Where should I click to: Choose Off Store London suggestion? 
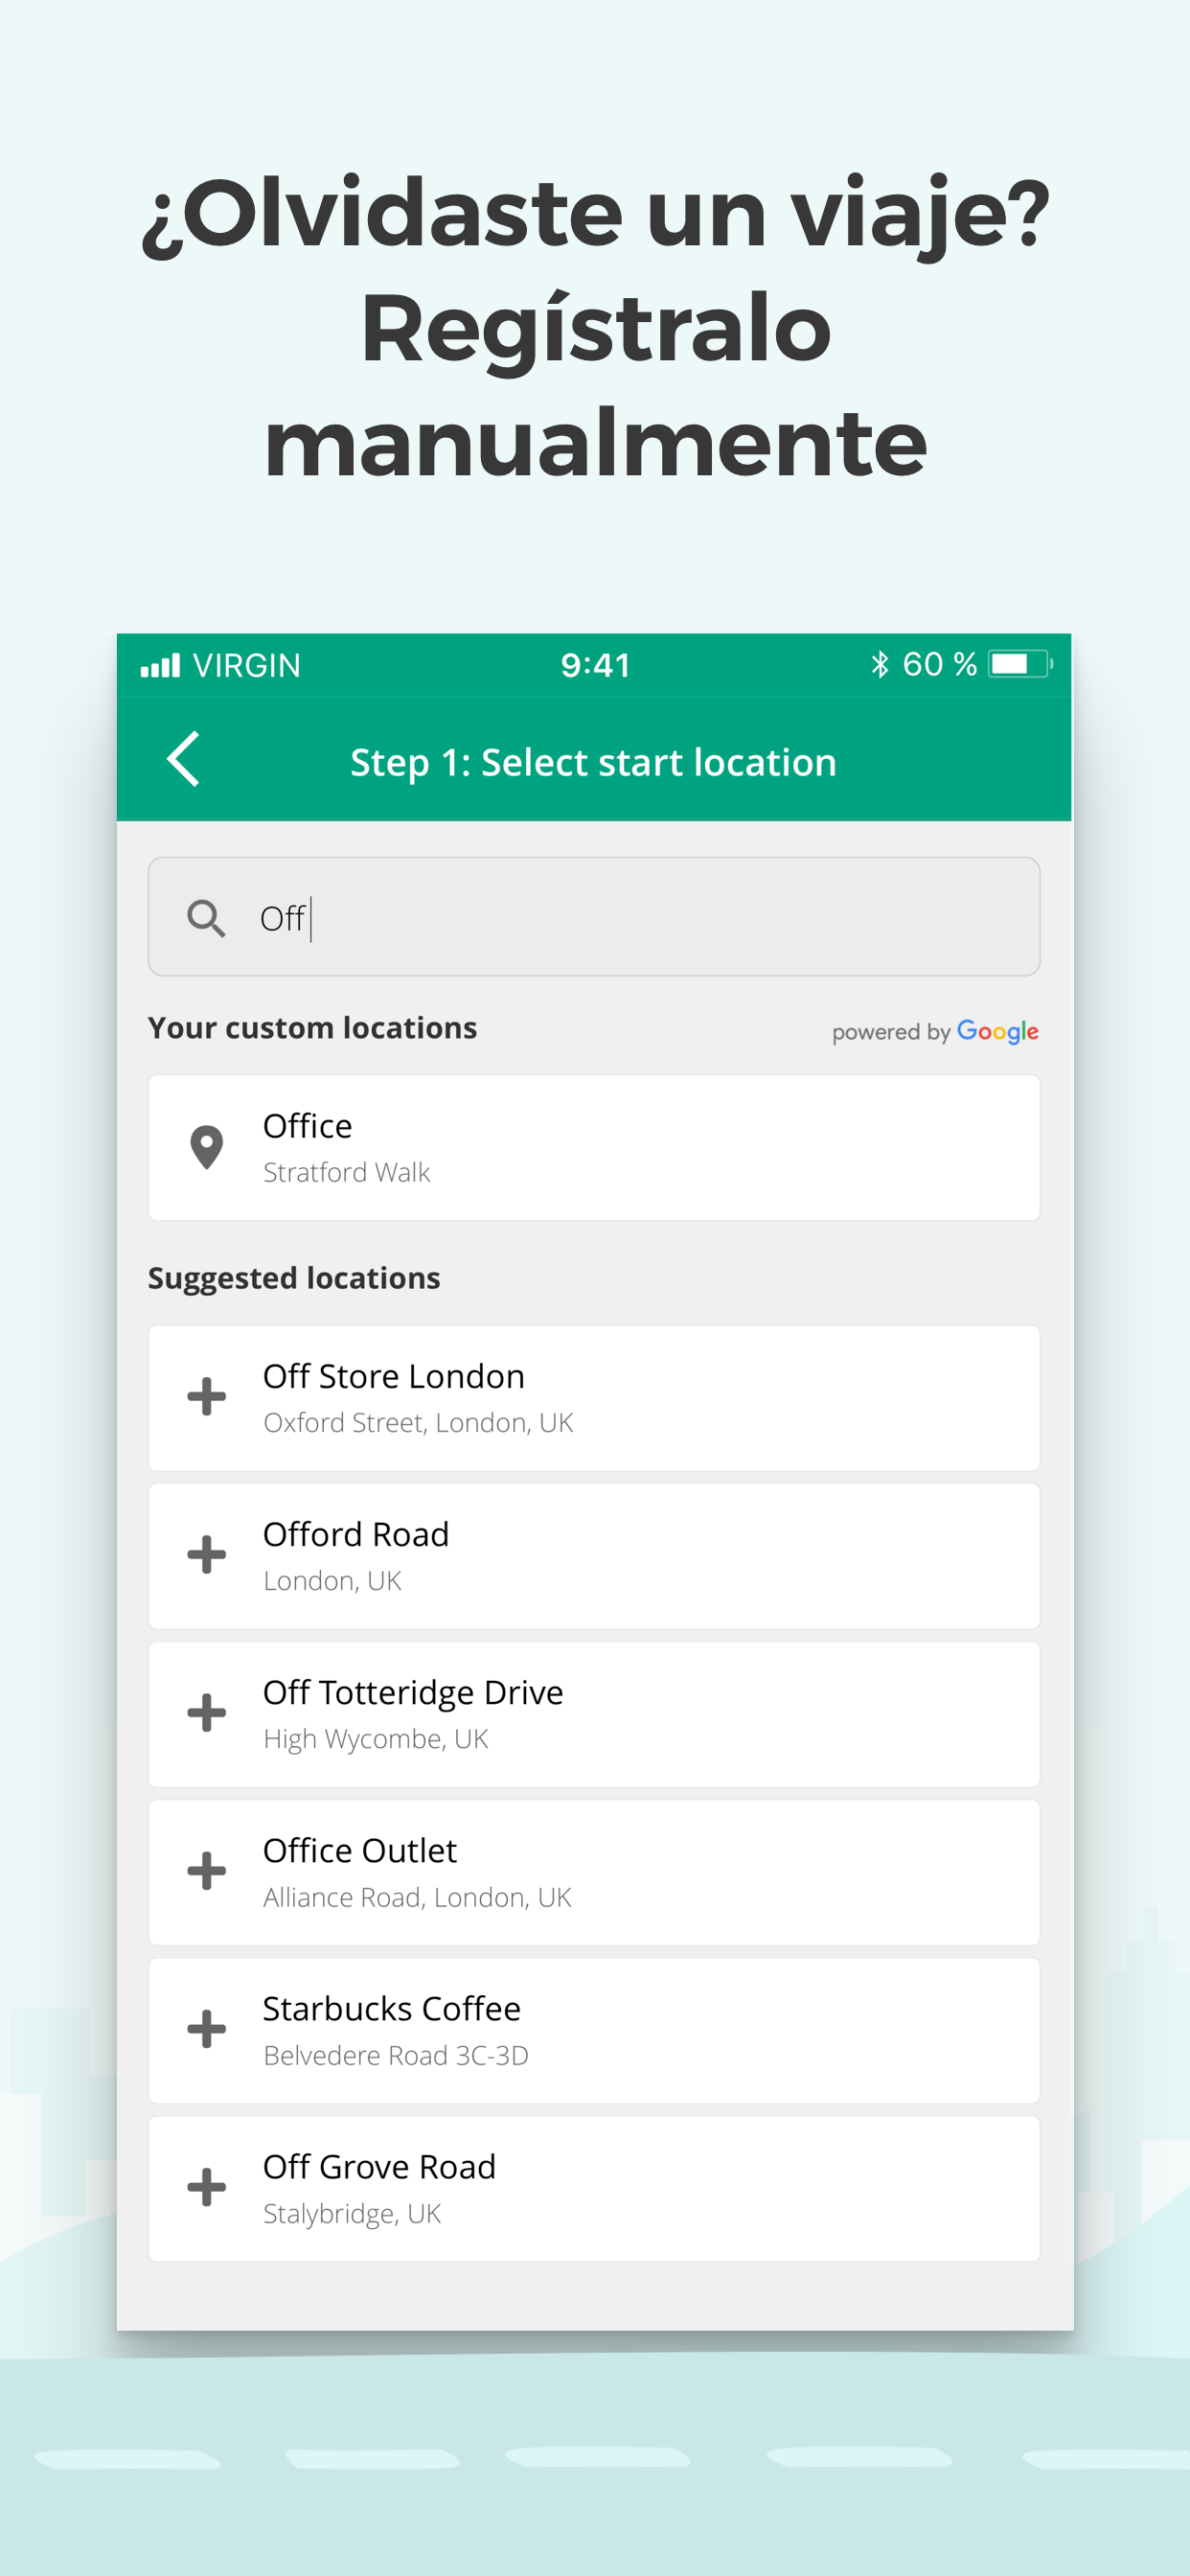594,1398
